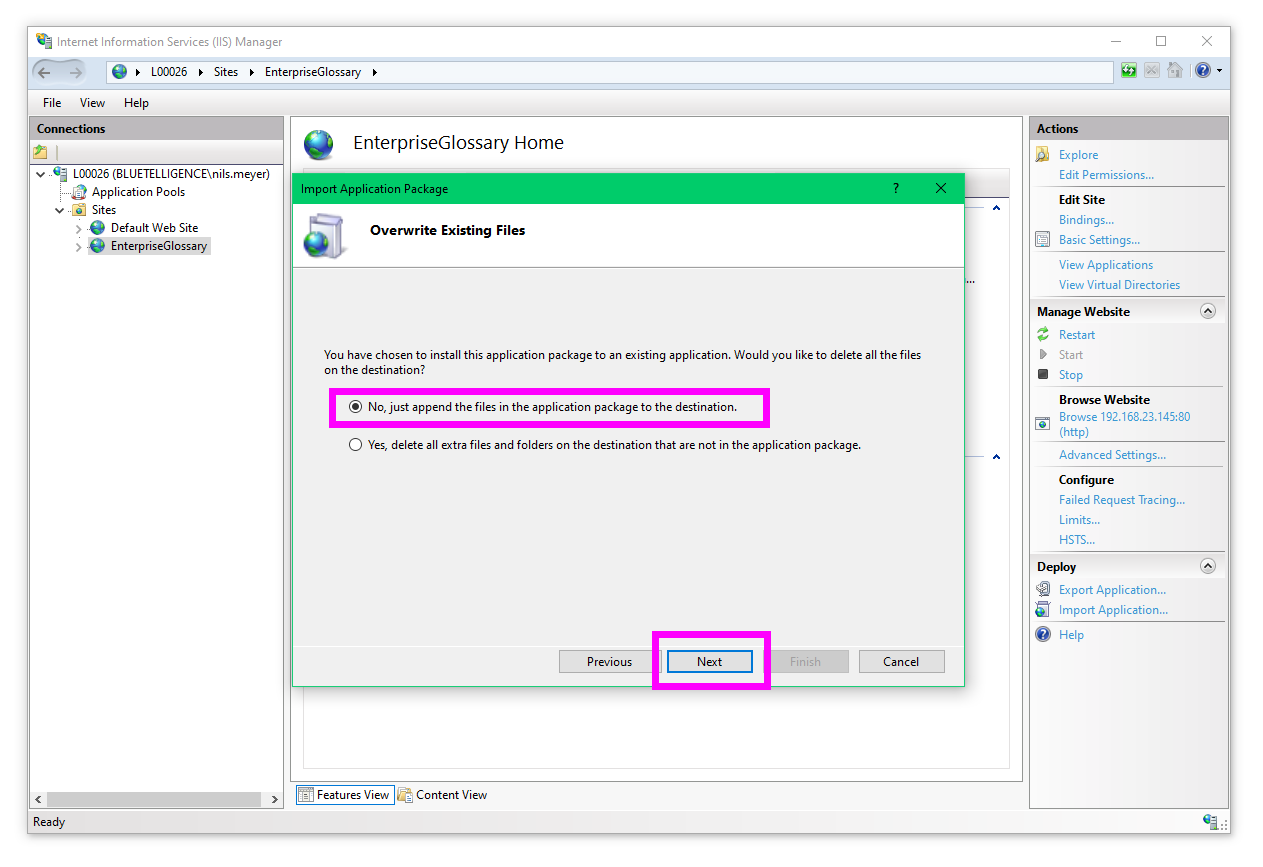Click Cancel in Import Application Package
Viewport: 1263px width, 867px height.
[x=900, y=662]
